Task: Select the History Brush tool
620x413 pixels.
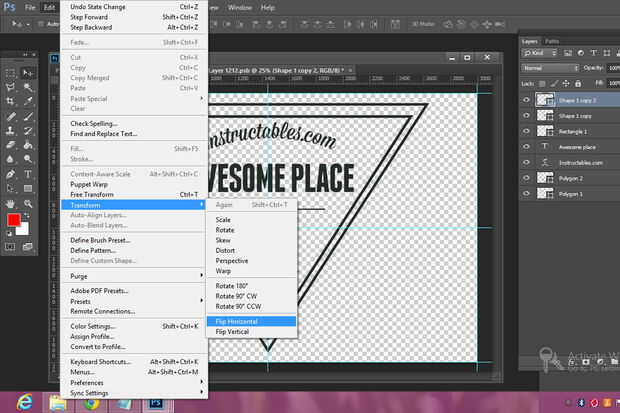Action: pos(28,131)
